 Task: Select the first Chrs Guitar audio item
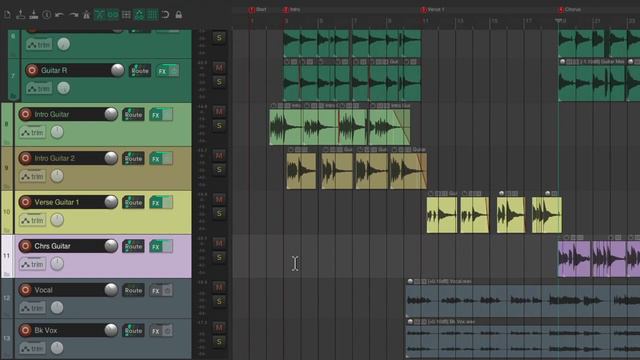pyautogui.click(x=574, y=259)
